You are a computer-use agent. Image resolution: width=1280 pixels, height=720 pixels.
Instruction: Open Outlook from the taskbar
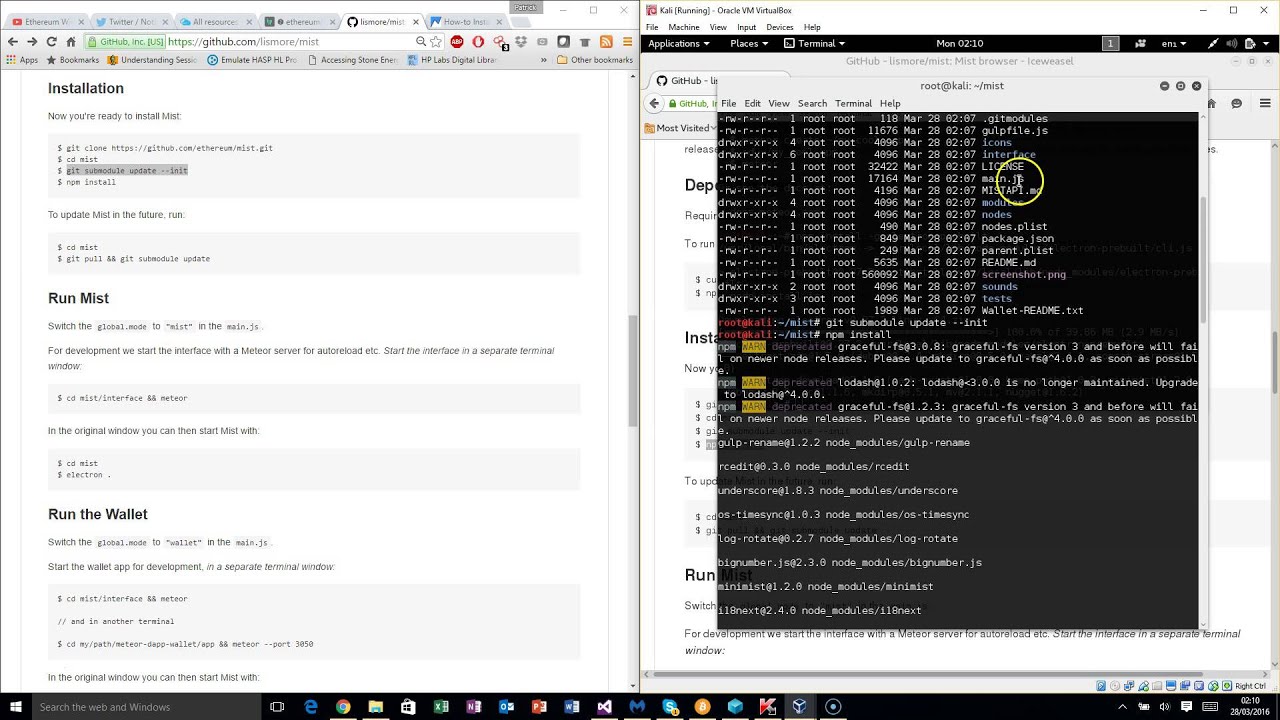[x=507, y=707]
